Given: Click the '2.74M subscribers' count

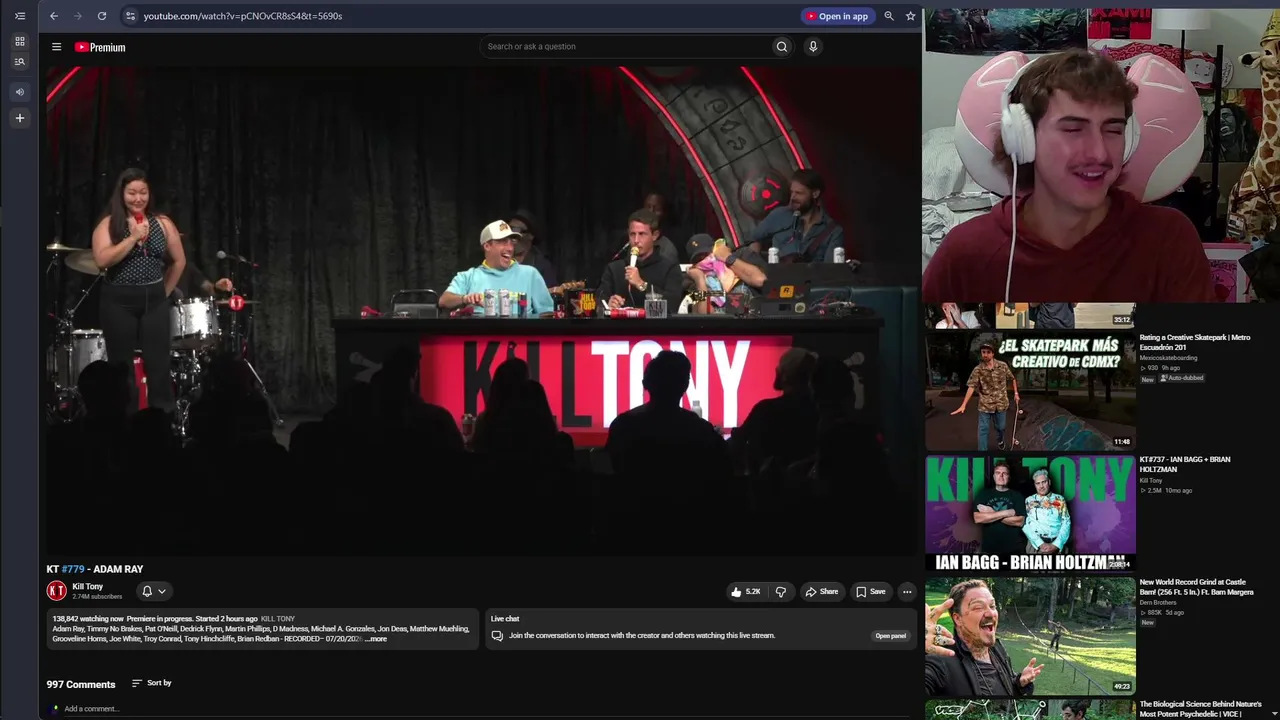Looking at the screenshot, I should (97, 597).
